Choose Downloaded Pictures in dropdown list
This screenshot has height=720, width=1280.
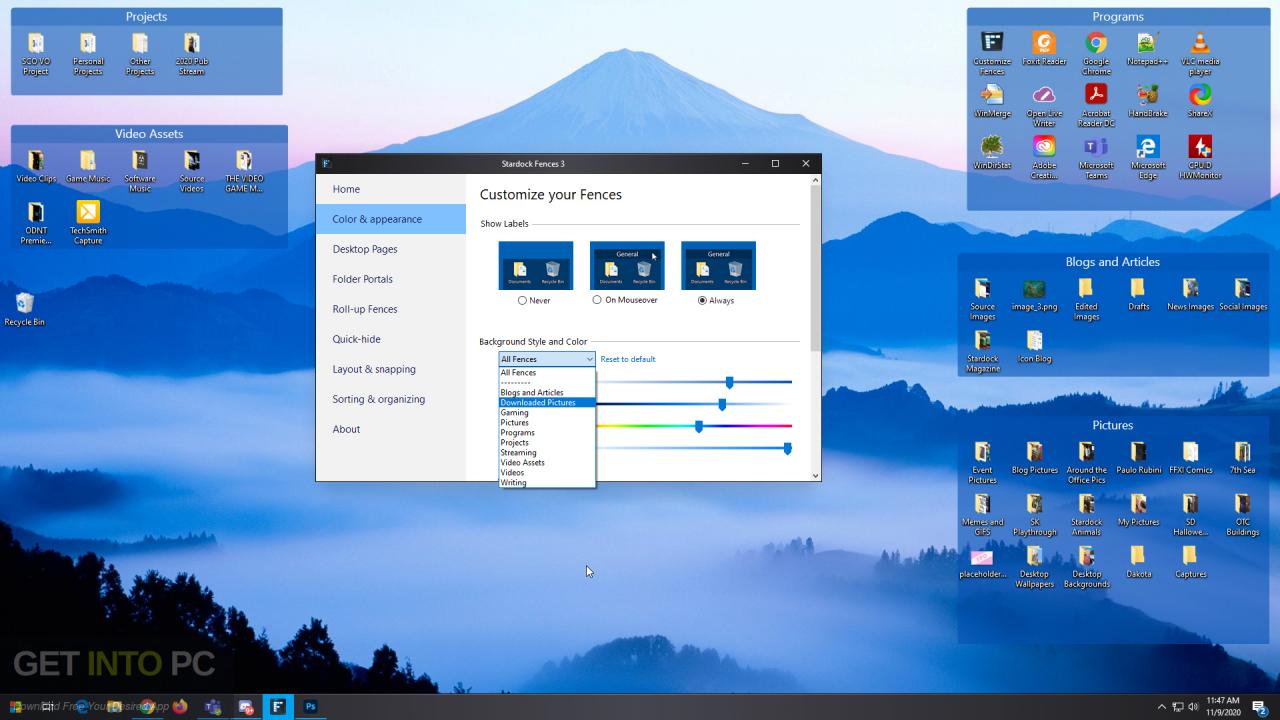pos(547,402)
